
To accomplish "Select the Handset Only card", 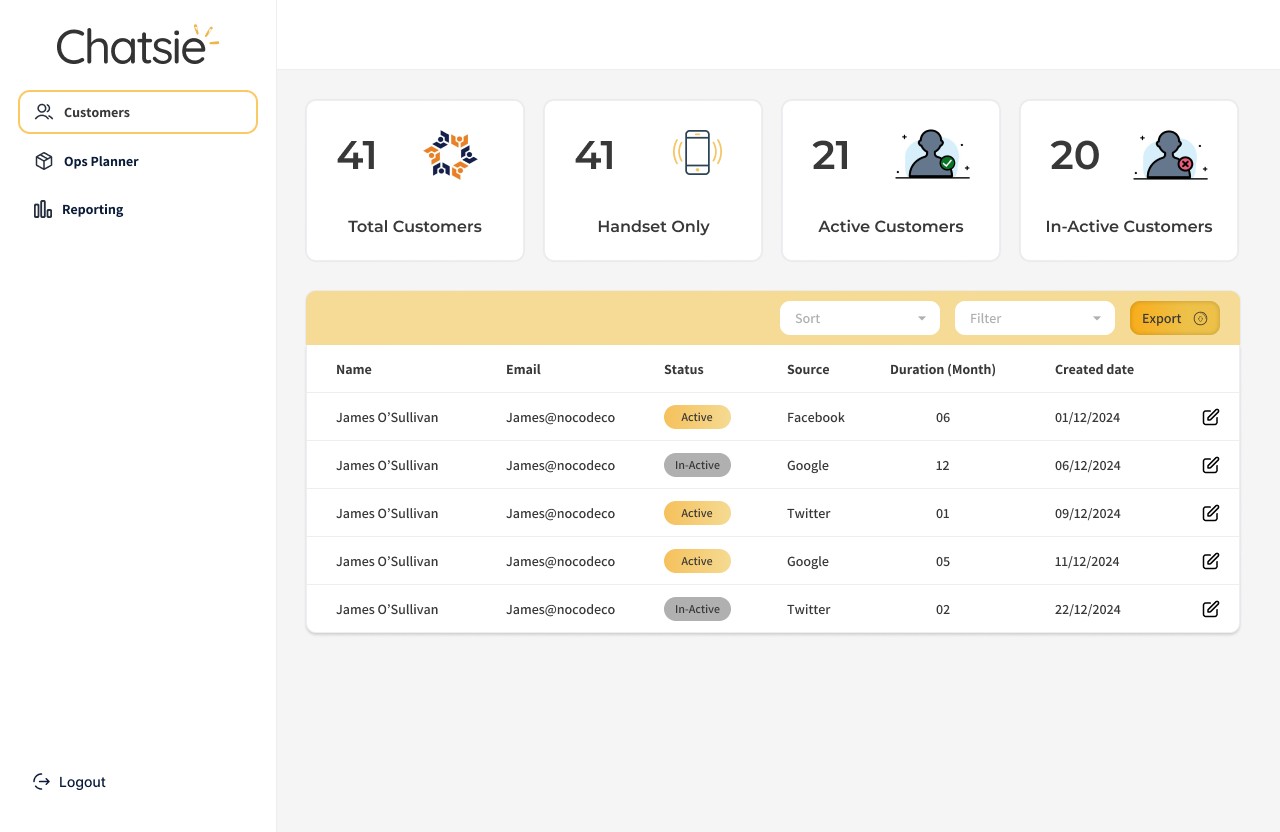I will tap(653, 180).
